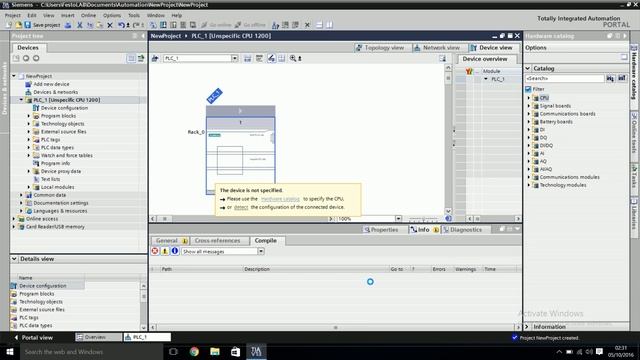Collapse the Details view section
Image resolution: width=640 pixels, height=360 pixels.
tap(14, 259)
